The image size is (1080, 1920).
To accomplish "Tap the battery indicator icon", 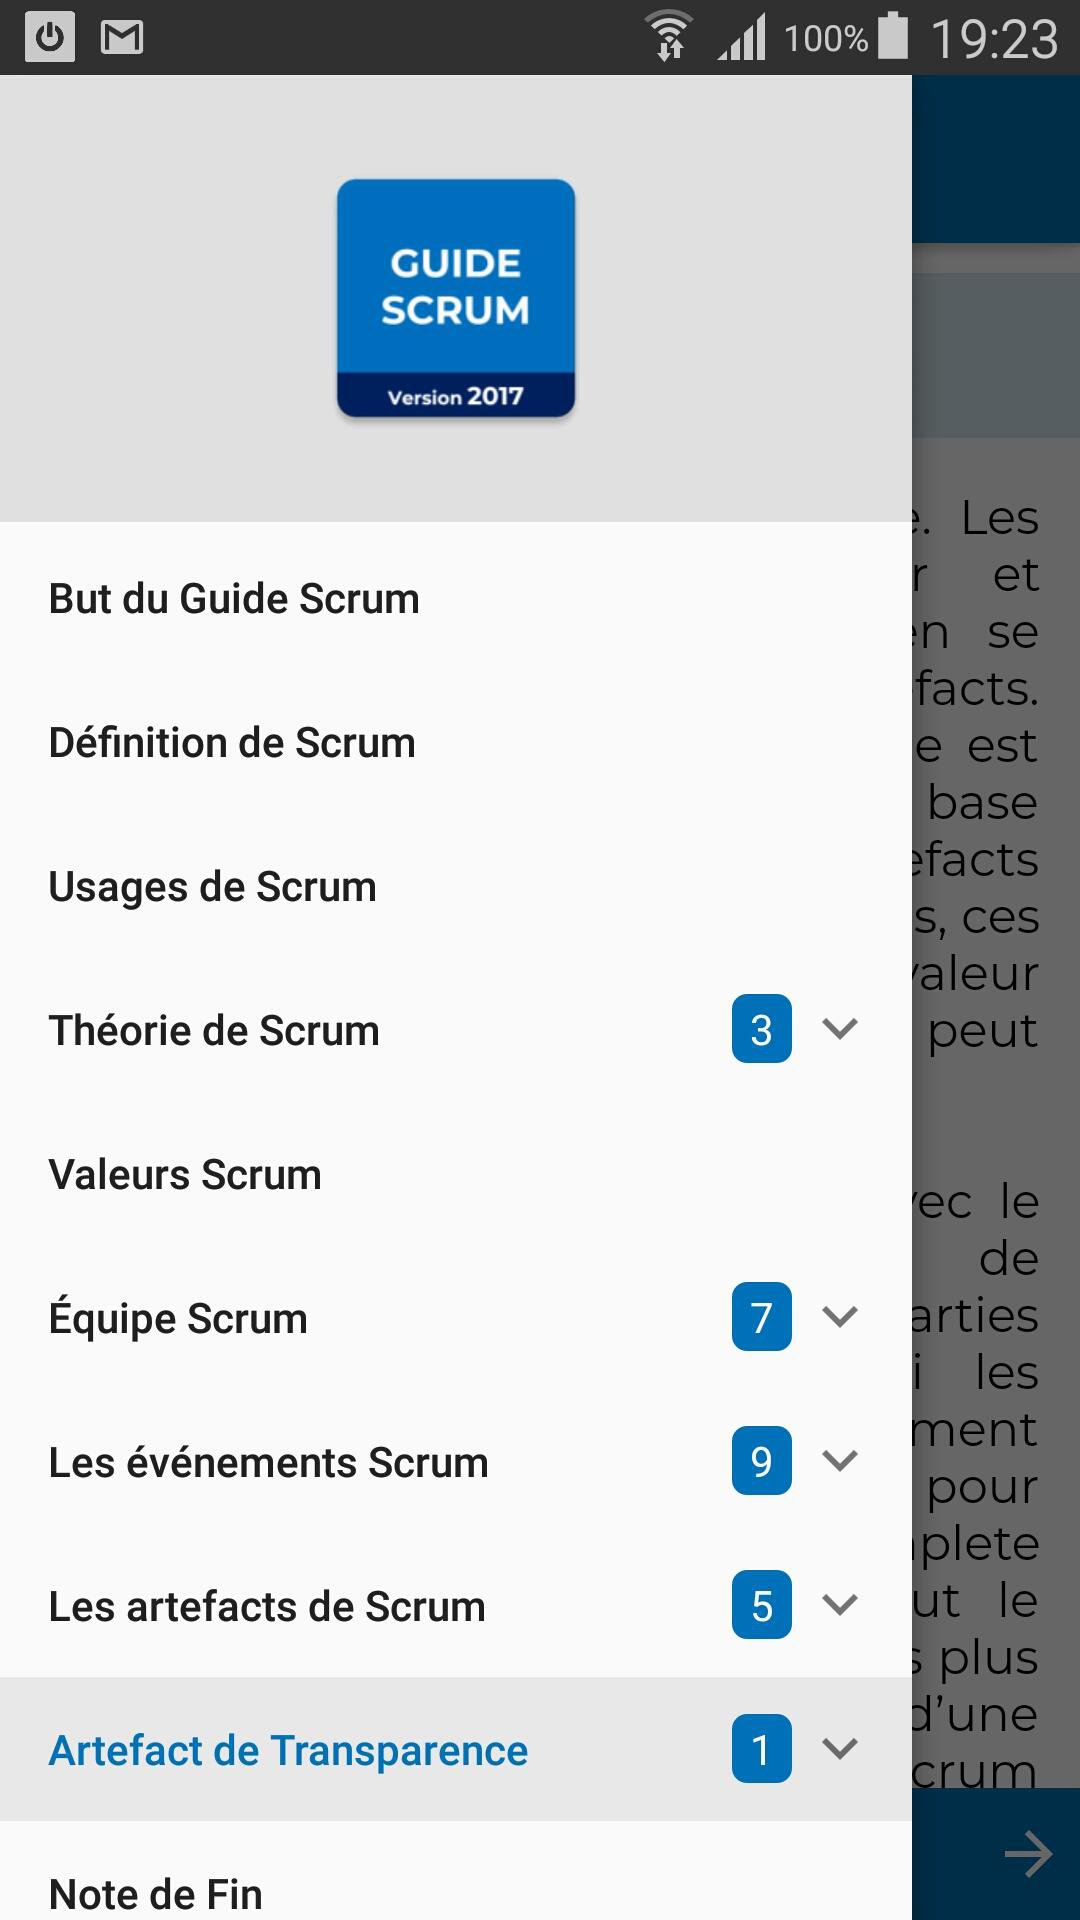I will click(891, 36).
